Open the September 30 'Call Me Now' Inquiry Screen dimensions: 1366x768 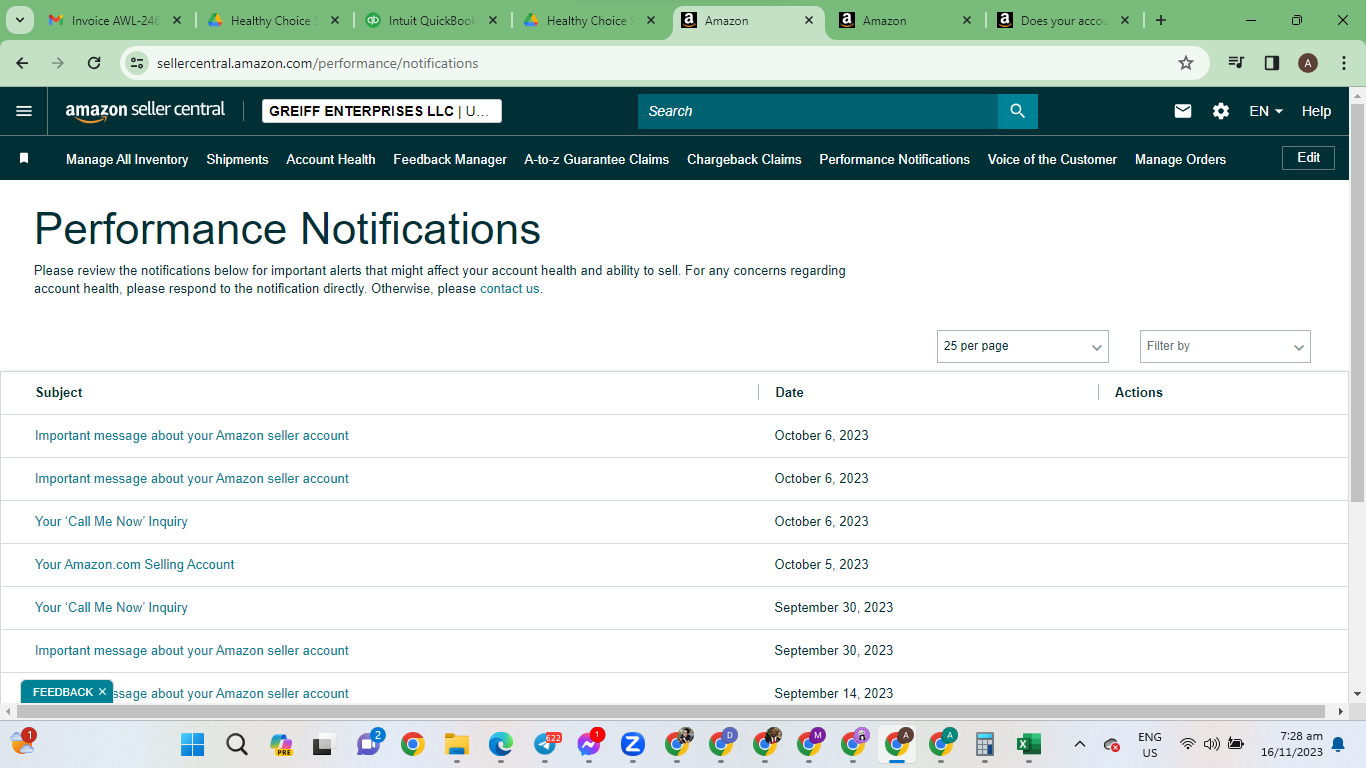click(111, 607)
